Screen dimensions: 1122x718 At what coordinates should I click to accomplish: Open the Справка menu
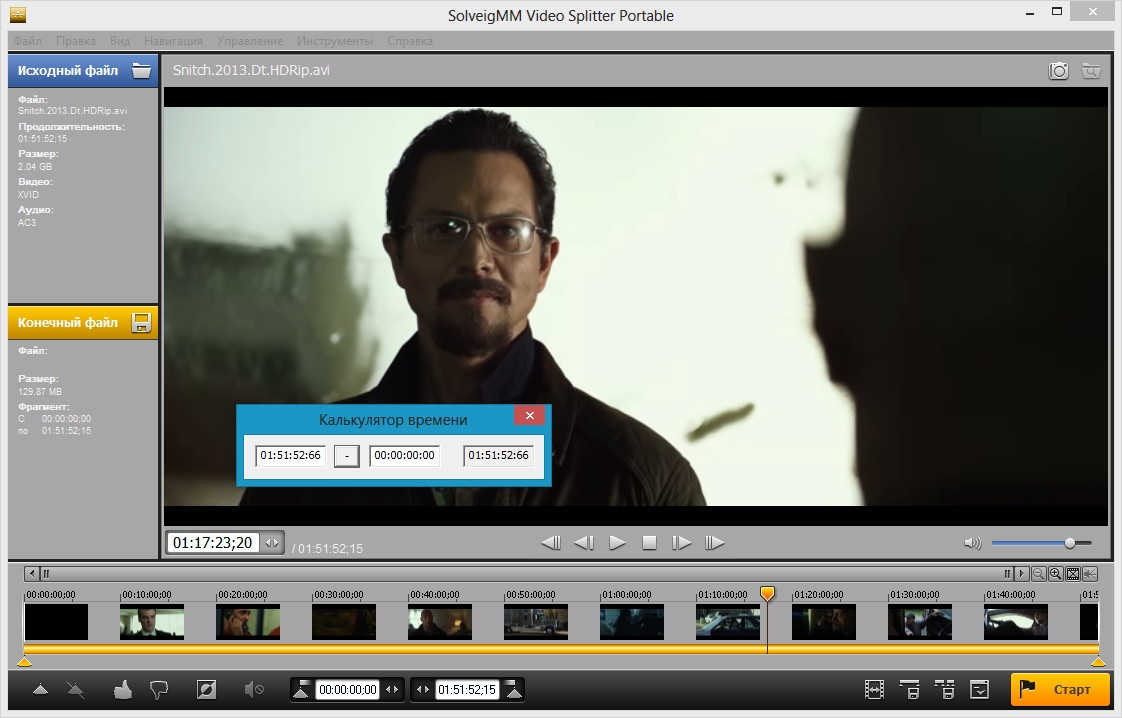click(410, 41)
